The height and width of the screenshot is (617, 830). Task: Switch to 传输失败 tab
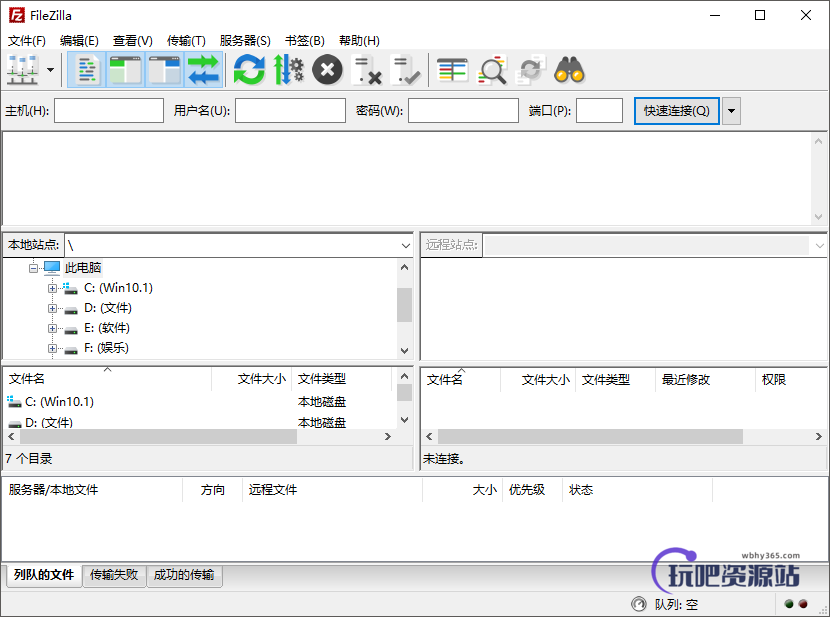(x=114, y=575)
